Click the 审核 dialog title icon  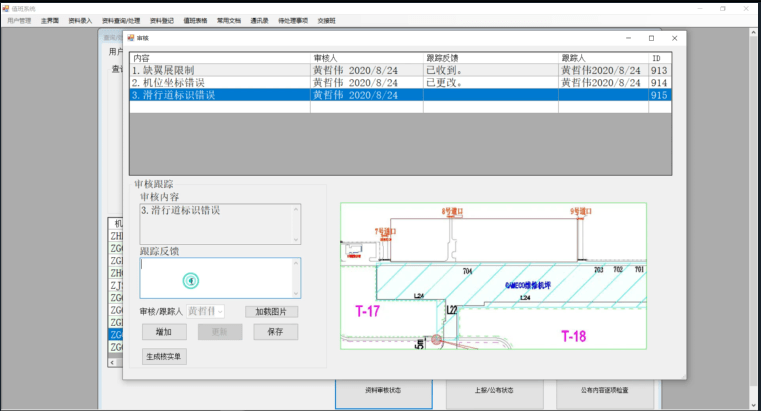click(x=131, y=38)
